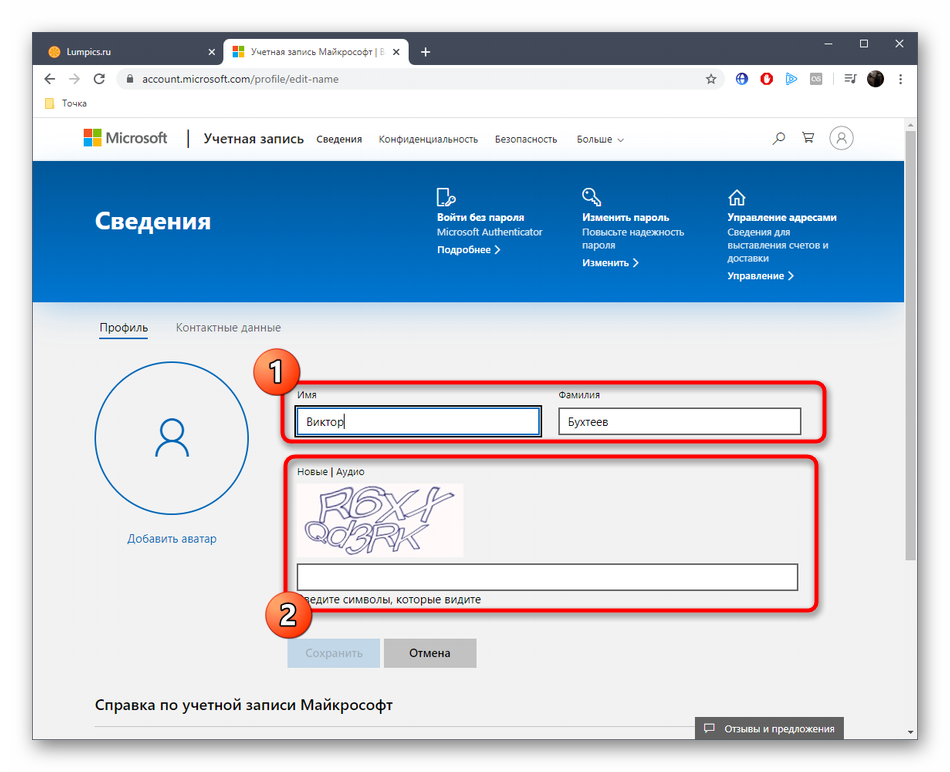Click the Отмена button
Image resolution: width=950 pixels, height=772 pixels.
coord(430,653)
